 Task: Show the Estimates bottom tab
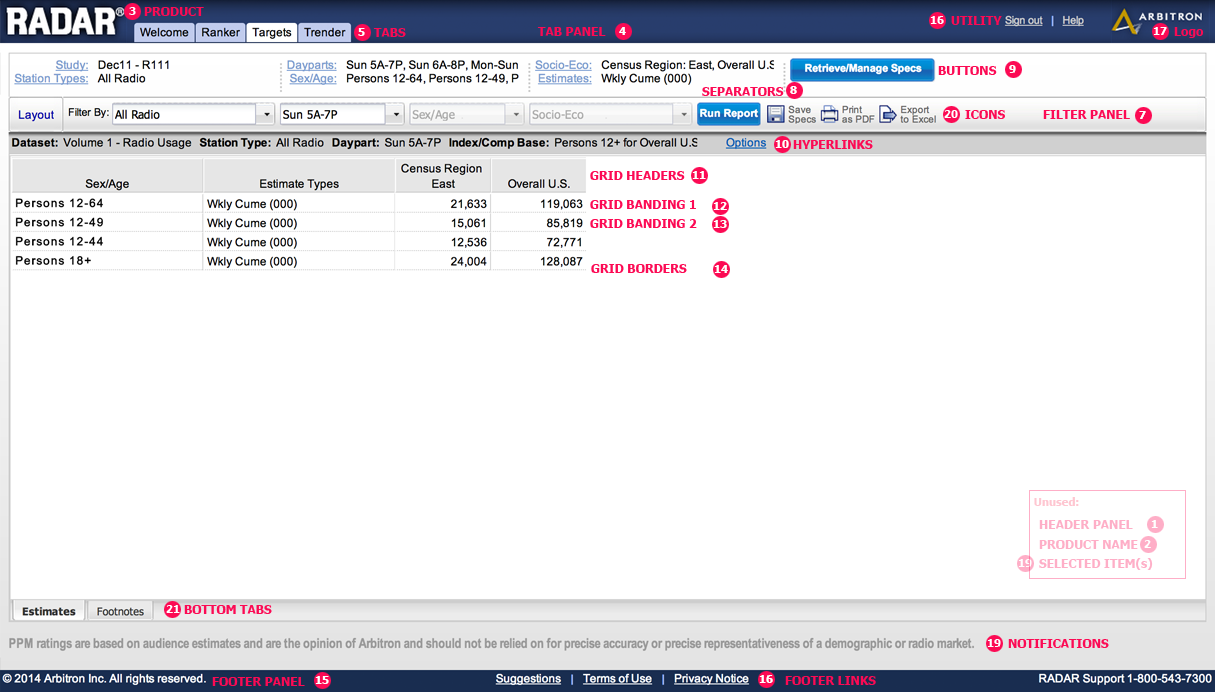coord(49,611)
